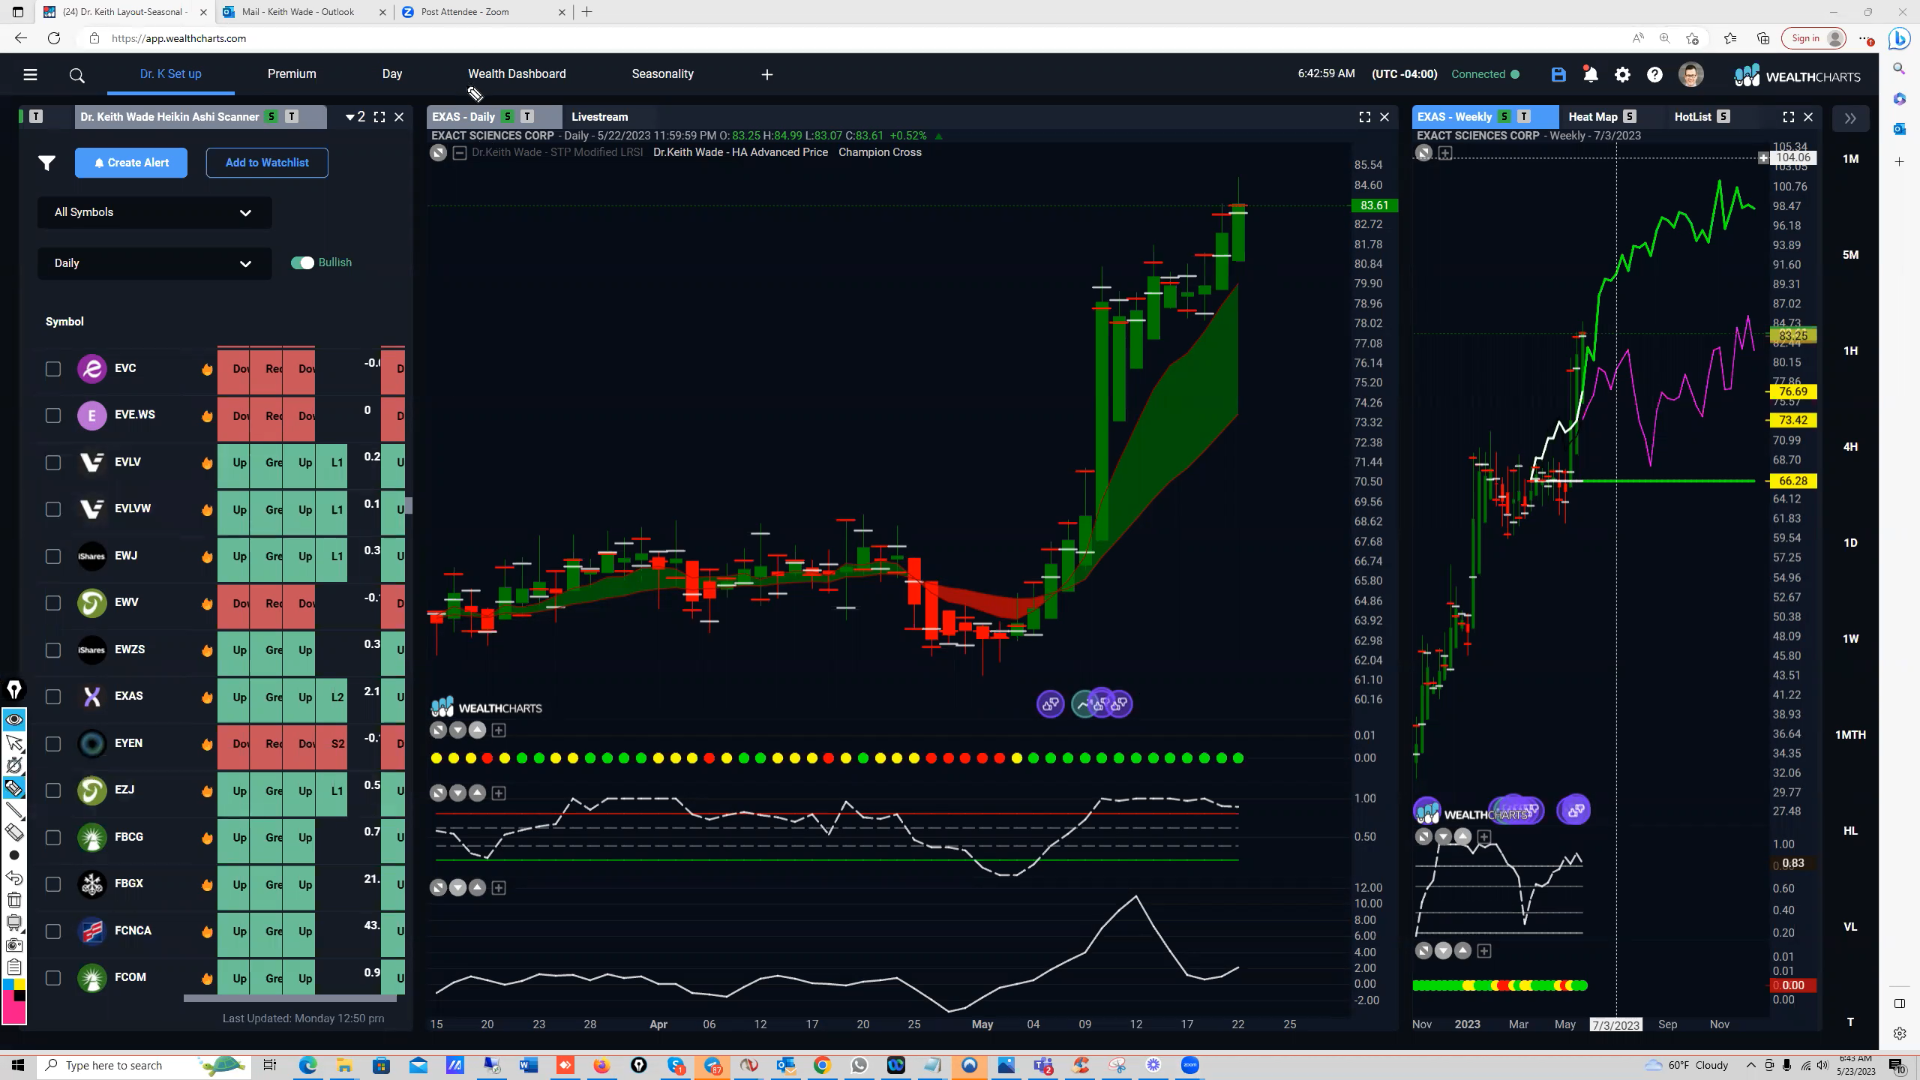Show hidden icons in system tray
Image resolution: width=1920 pixels, height=1080 pixels.
1750,1065
